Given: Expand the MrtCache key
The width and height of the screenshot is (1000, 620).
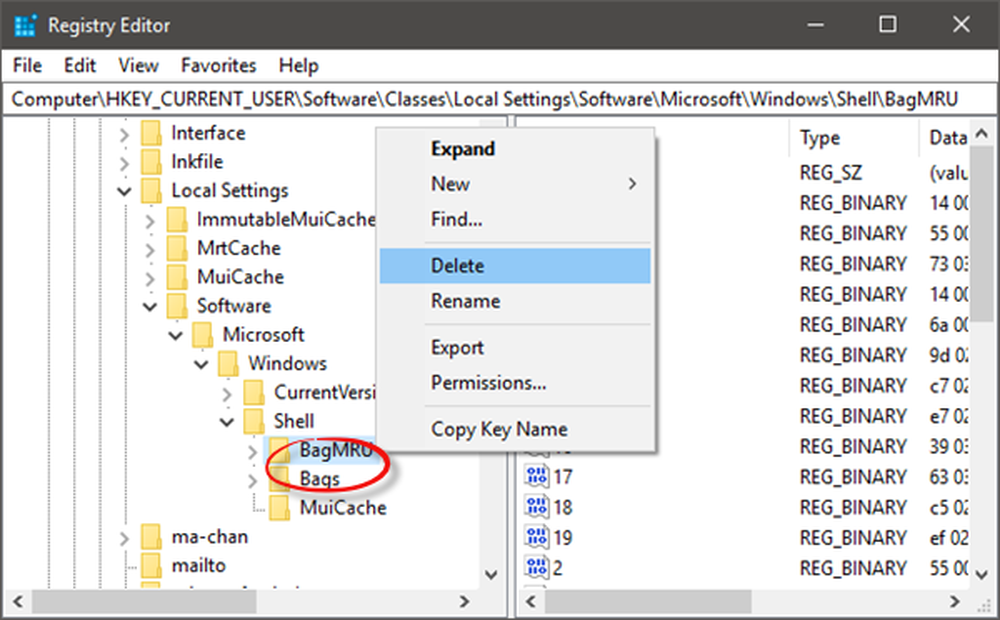Looking at the screenshot, I should [150, 249].
